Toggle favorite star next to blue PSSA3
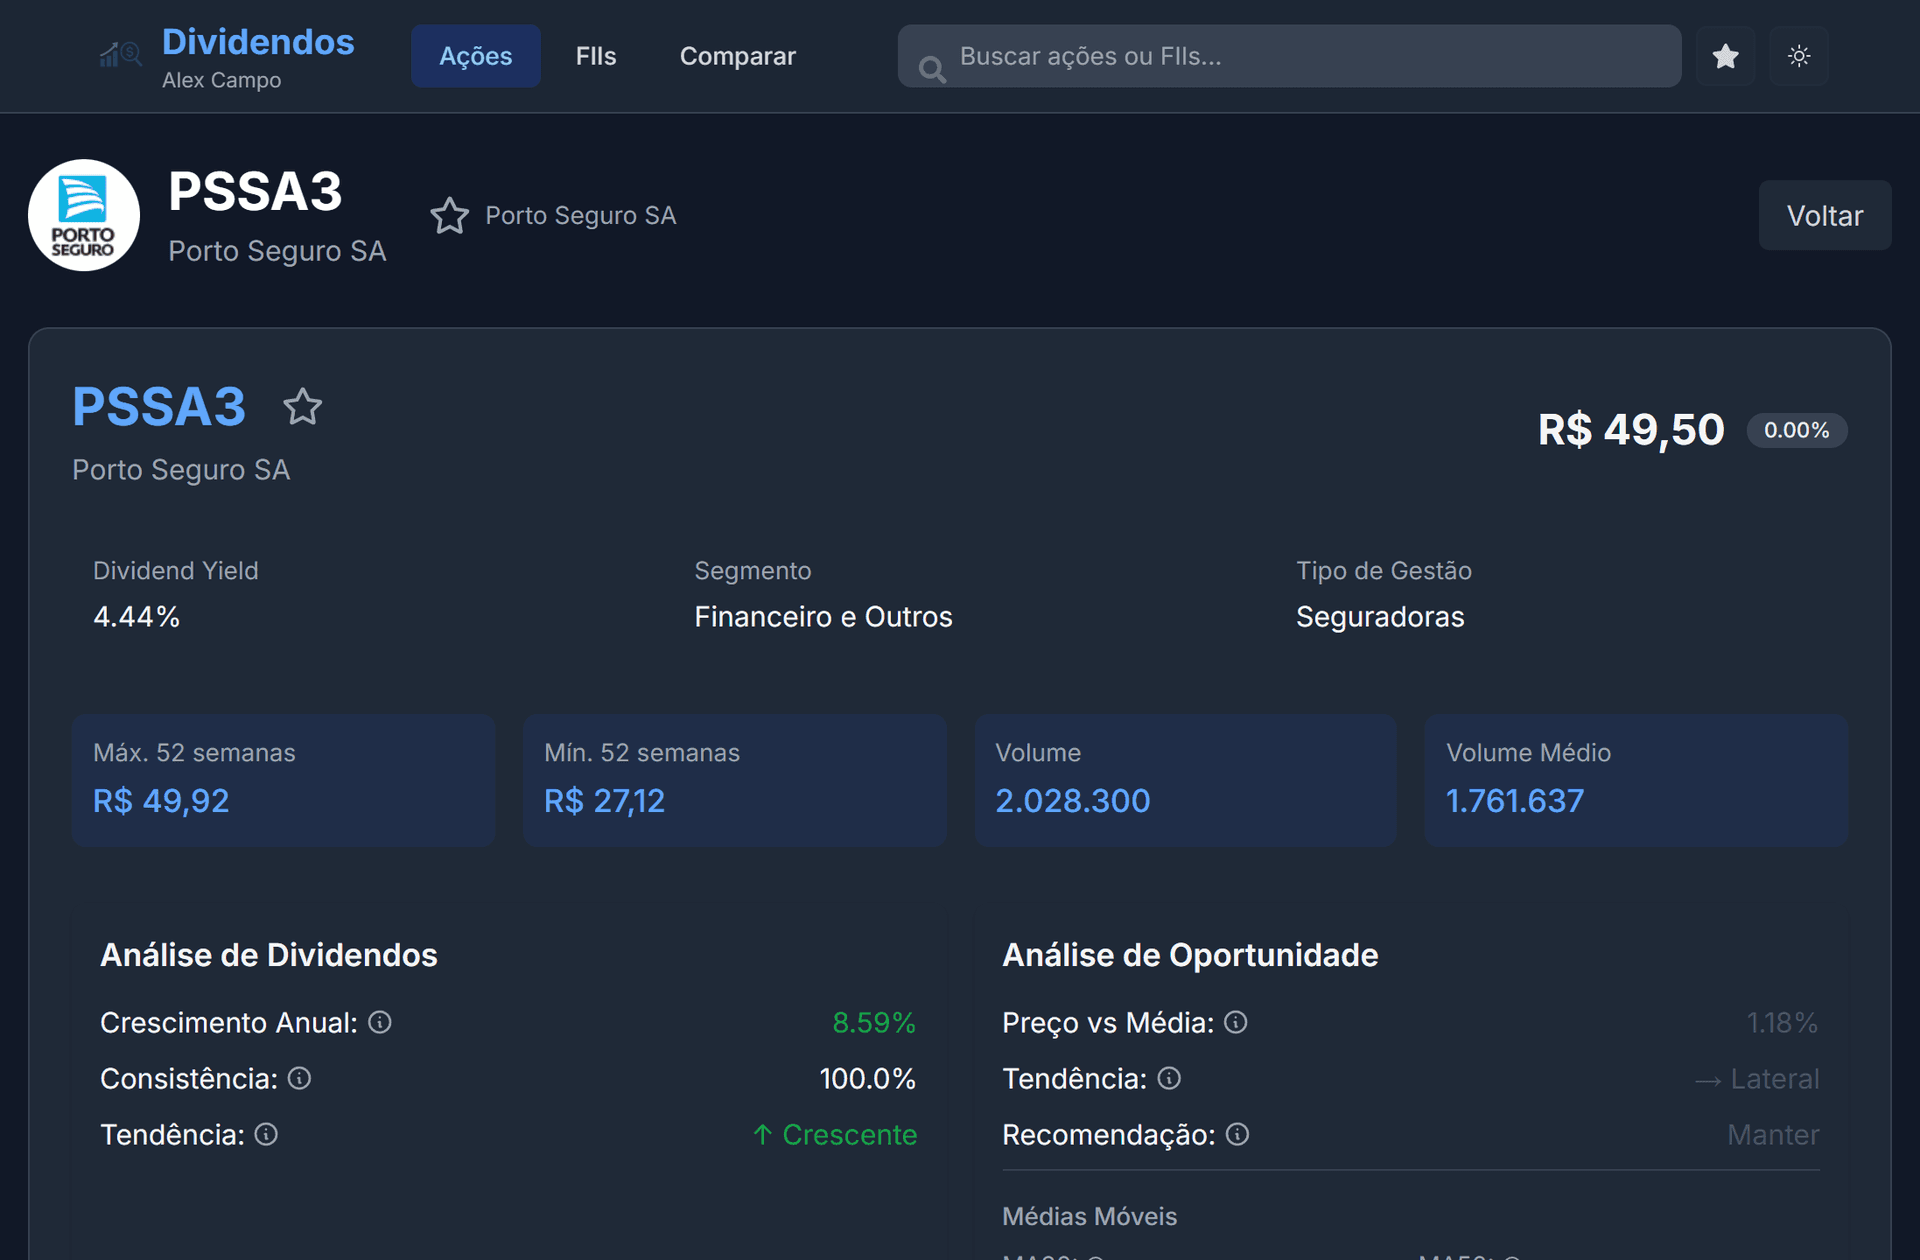 302,407
